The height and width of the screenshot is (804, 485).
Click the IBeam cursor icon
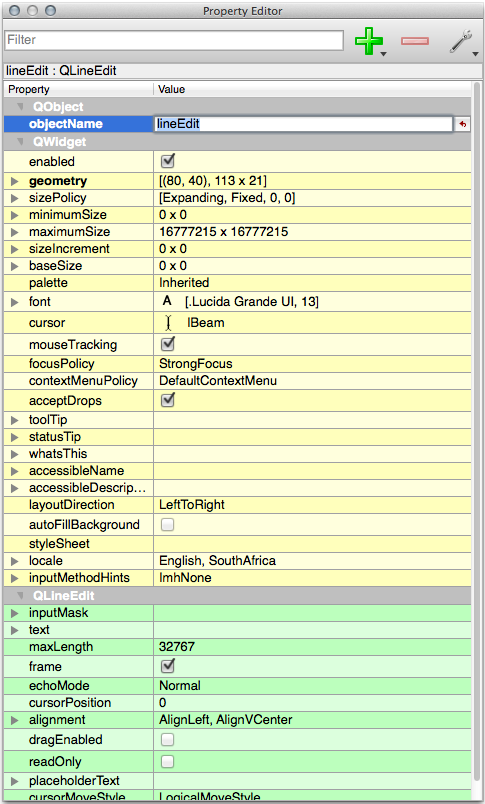point(169,323)
